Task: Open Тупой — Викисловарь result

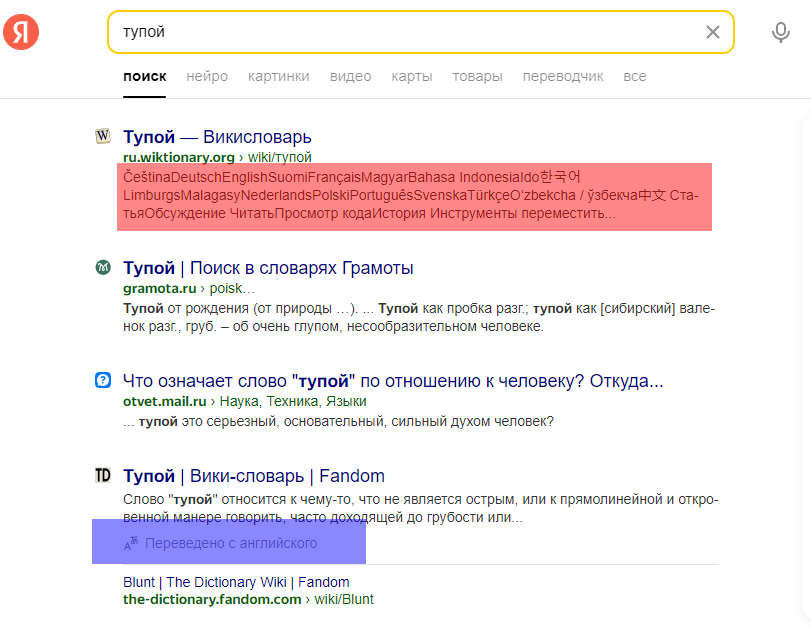Action: click(217, 137)
